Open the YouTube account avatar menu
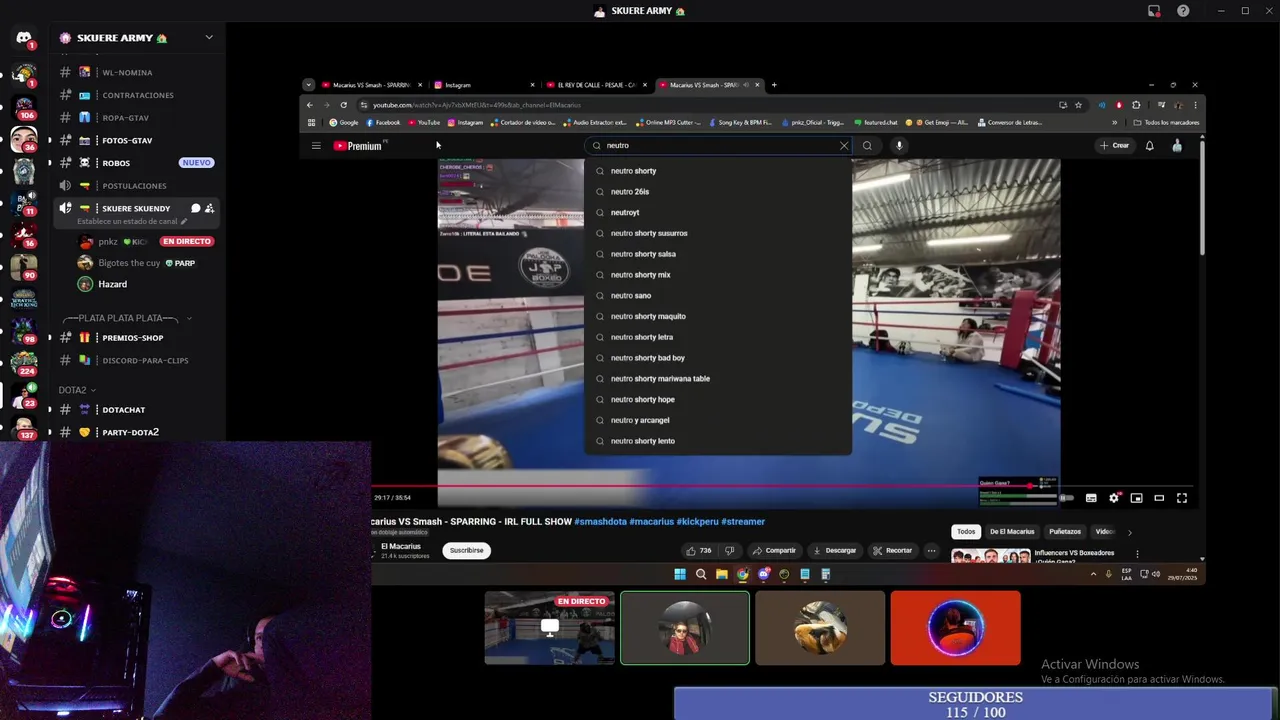The width and height of the screenshot is (1280, 720). [1177, 145]
